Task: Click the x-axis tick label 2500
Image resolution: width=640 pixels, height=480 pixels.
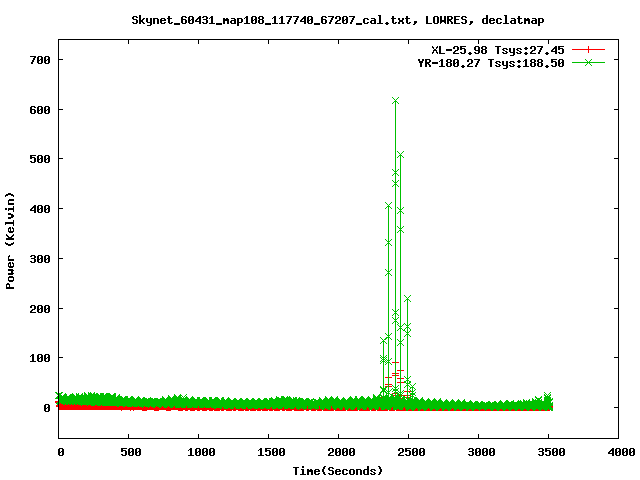Action: (411, 452)
